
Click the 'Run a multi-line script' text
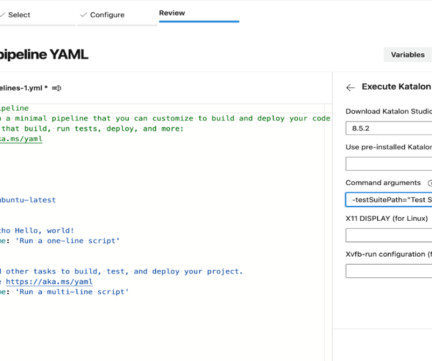coord(72,292)
